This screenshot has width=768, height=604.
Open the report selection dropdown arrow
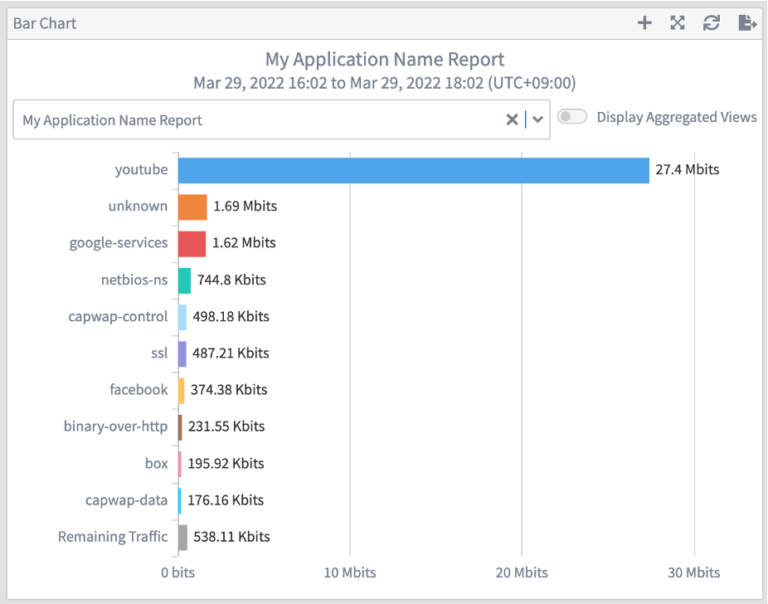(538, 120)
